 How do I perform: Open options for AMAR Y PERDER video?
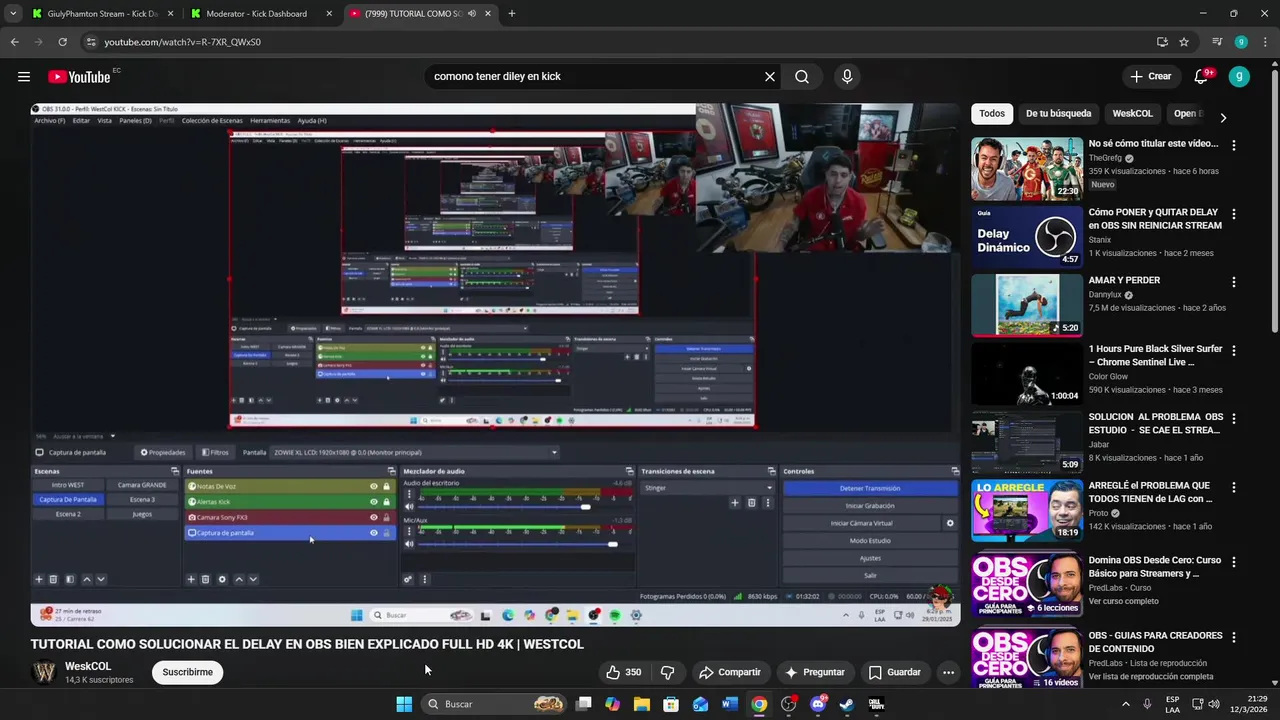pyautogui.click(x=1233, y=282)
